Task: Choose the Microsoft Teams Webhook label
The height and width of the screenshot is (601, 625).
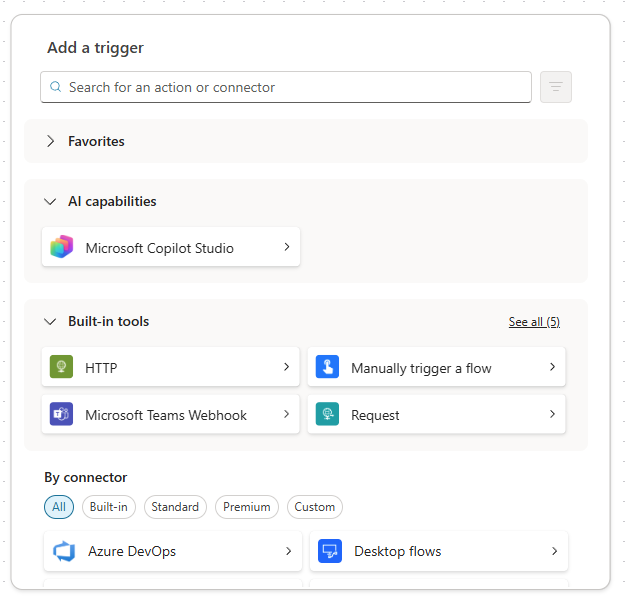Action: [166, 415]
